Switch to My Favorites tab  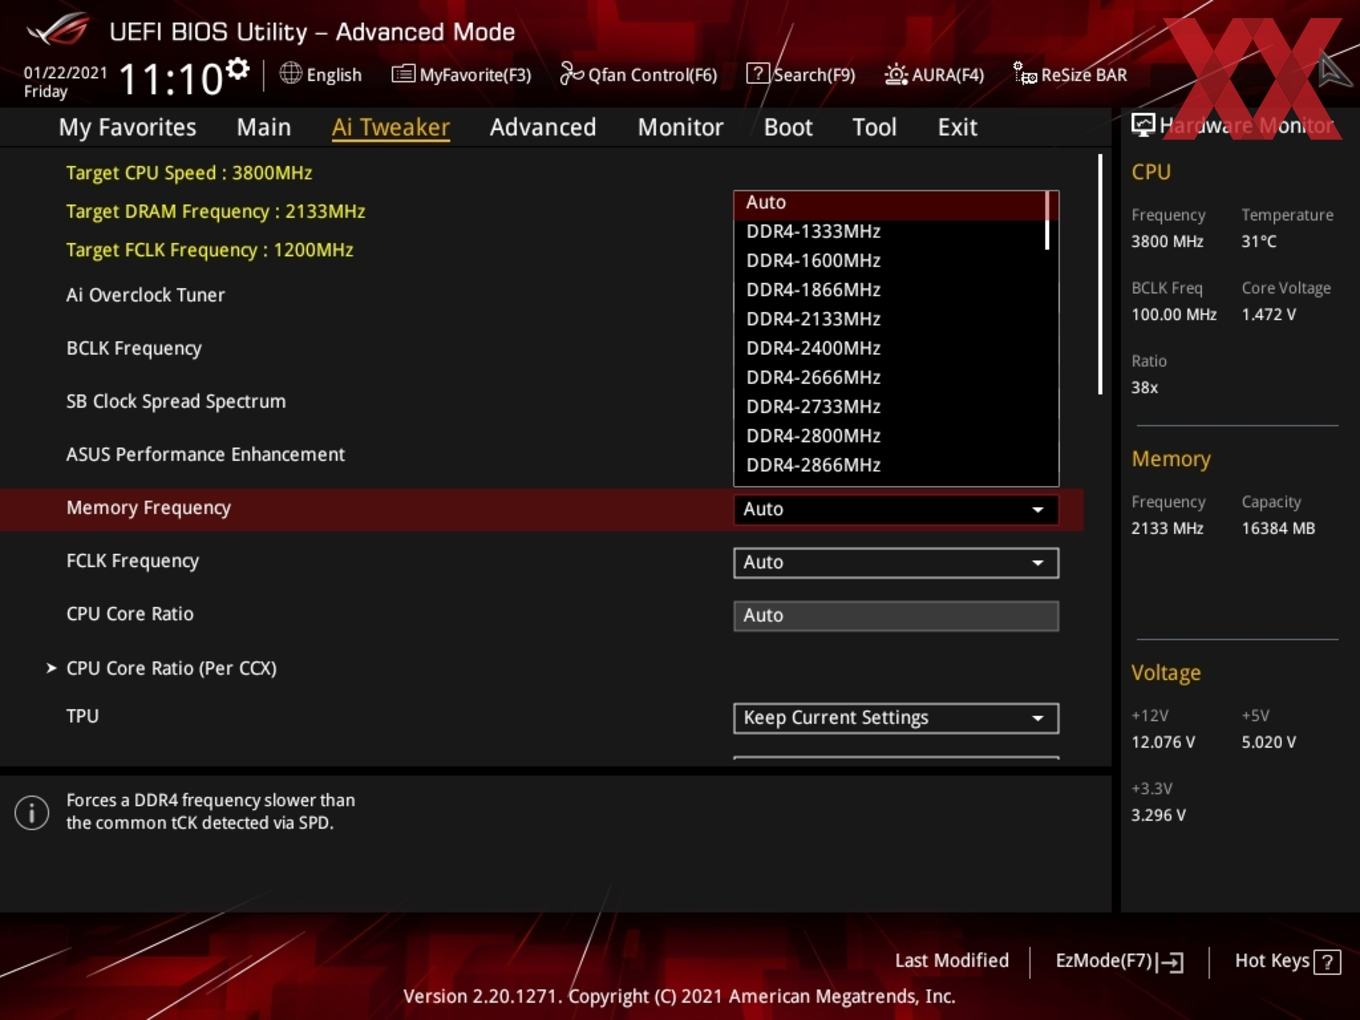pos(127,127)
